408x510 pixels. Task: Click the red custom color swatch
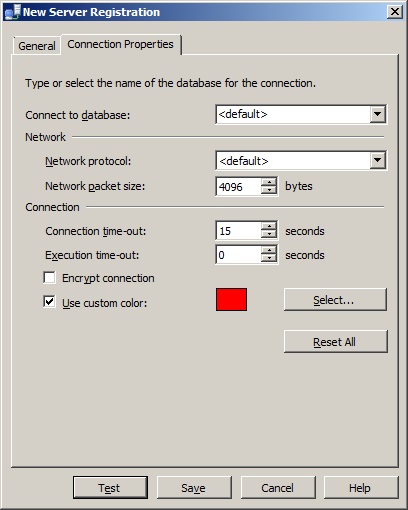pos(231,299)
